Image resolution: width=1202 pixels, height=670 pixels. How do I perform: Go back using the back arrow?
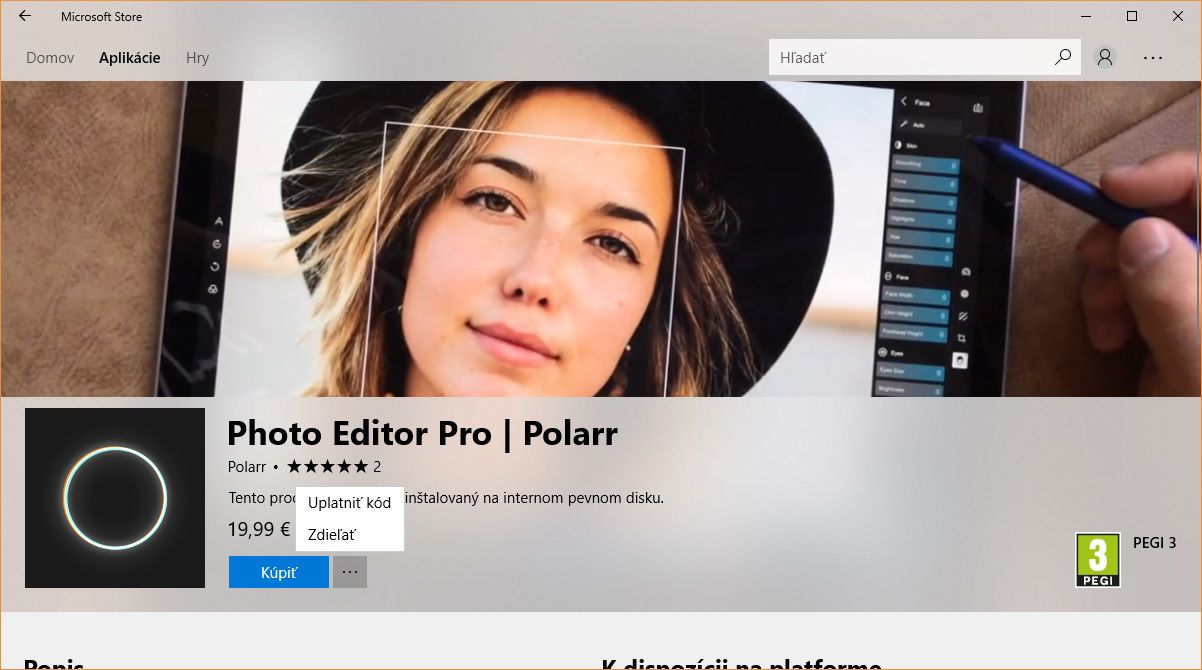[25, 16]
